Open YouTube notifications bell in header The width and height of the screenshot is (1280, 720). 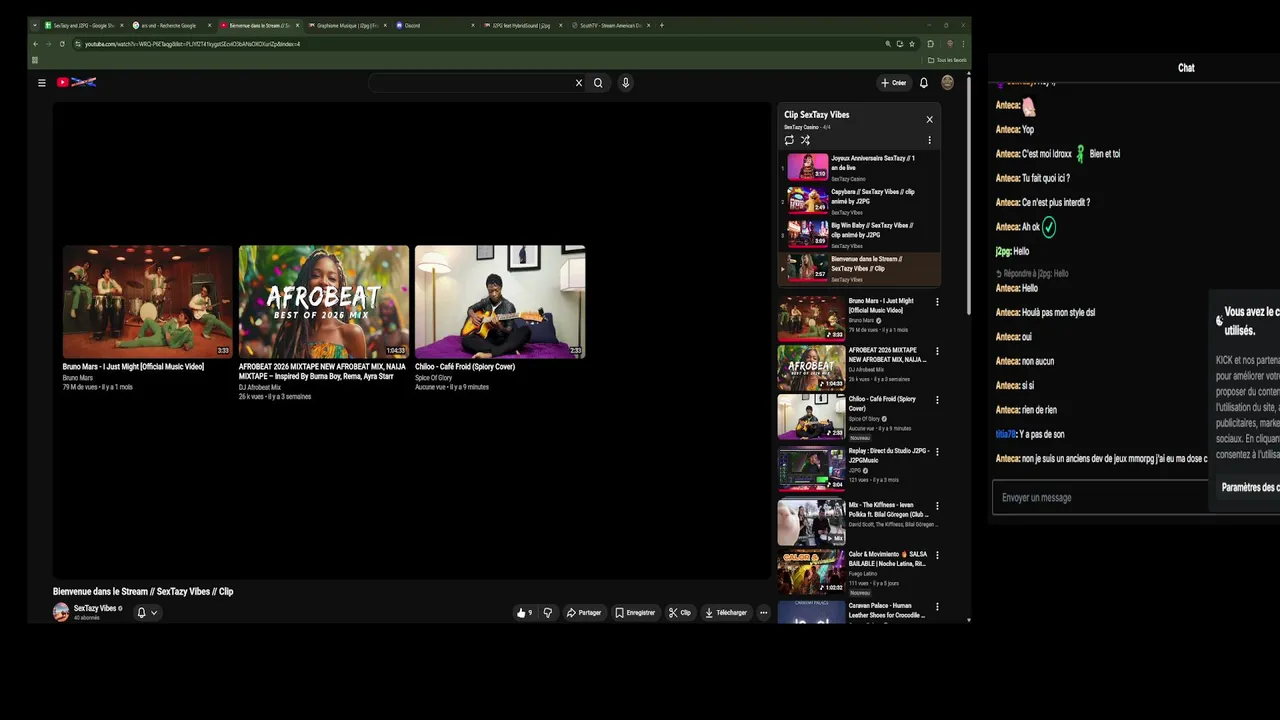pos(924,83)
